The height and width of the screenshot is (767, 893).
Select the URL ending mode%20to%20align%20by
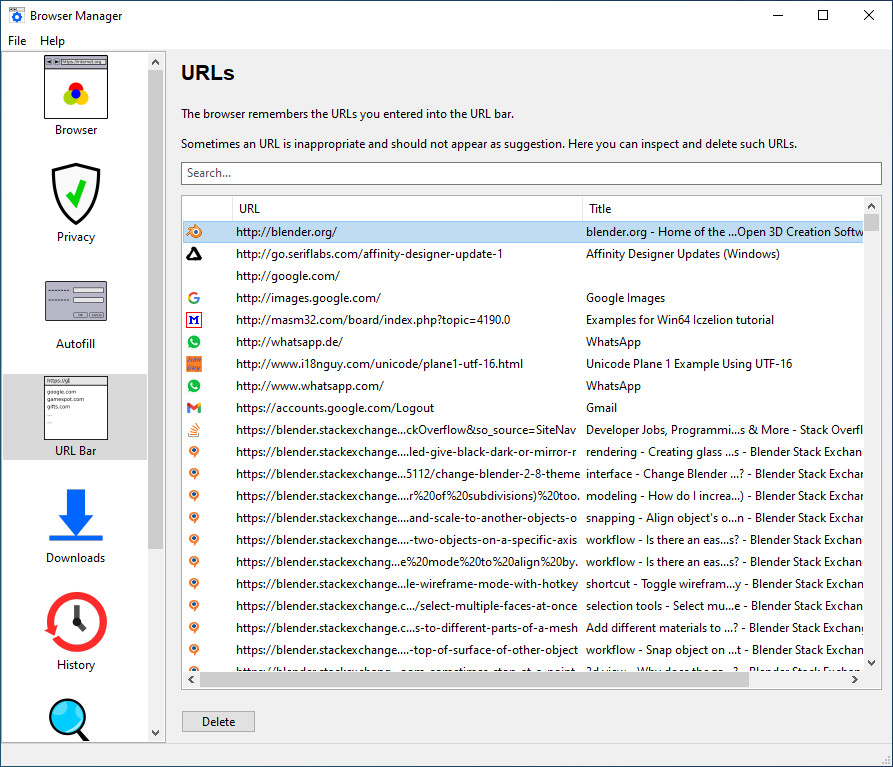click(x=407, y=562)
